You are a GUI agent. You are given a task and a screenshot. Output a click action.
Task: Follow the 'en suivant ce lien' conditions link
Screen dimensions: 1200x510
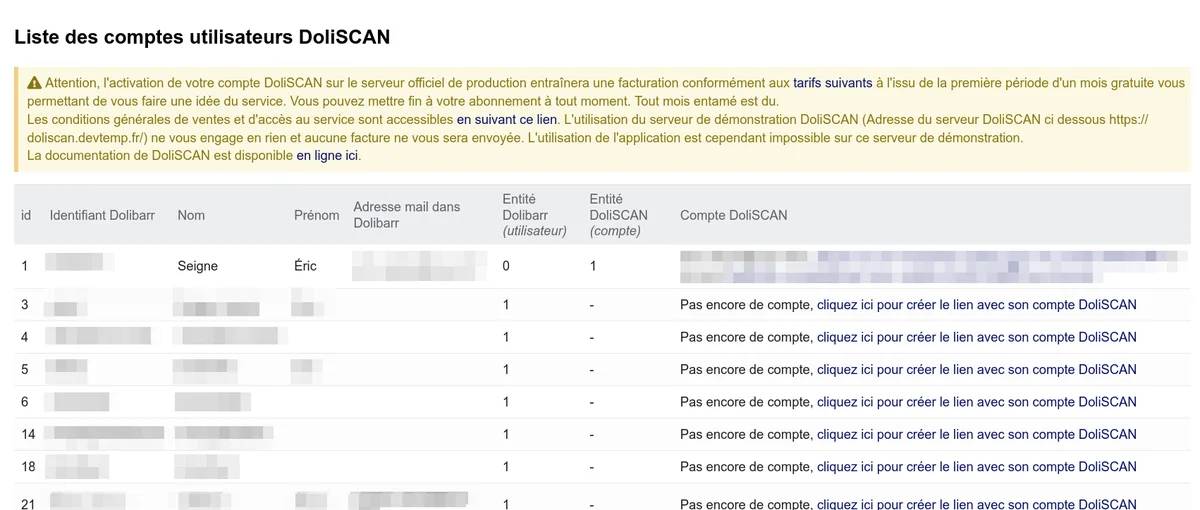click(x=507, y=119)
